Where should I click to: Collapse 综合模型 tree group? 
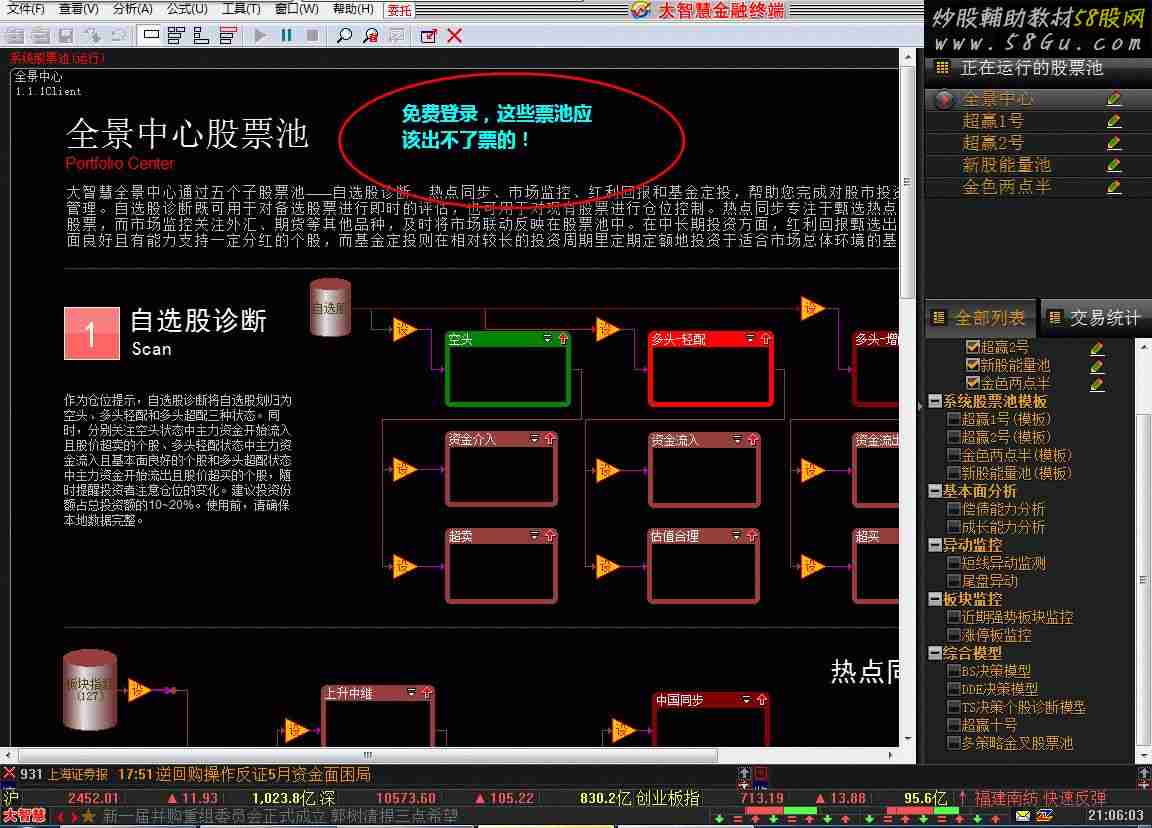pos(935,653)
